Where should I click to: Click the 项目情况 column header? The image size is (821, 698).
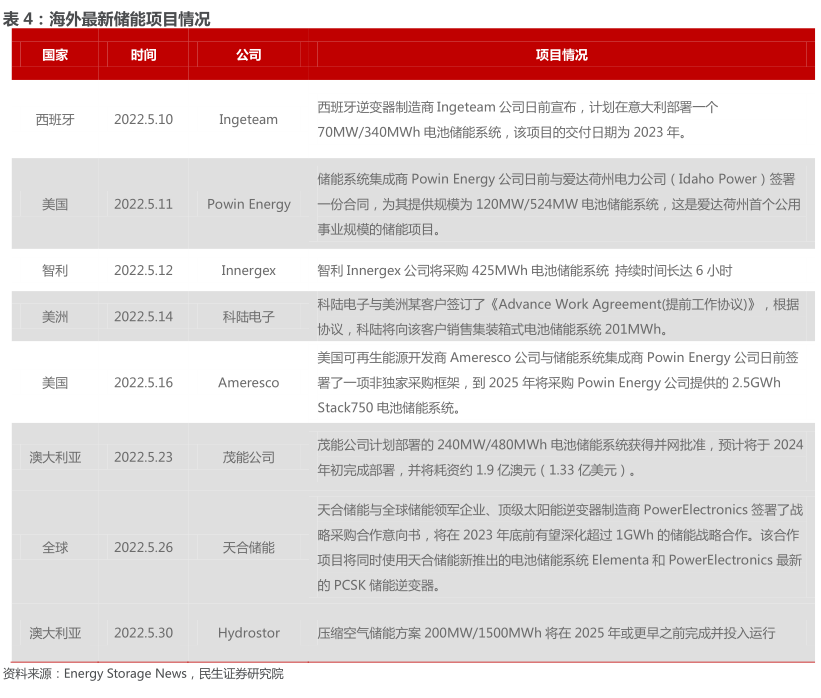click(x=560, y=55)
